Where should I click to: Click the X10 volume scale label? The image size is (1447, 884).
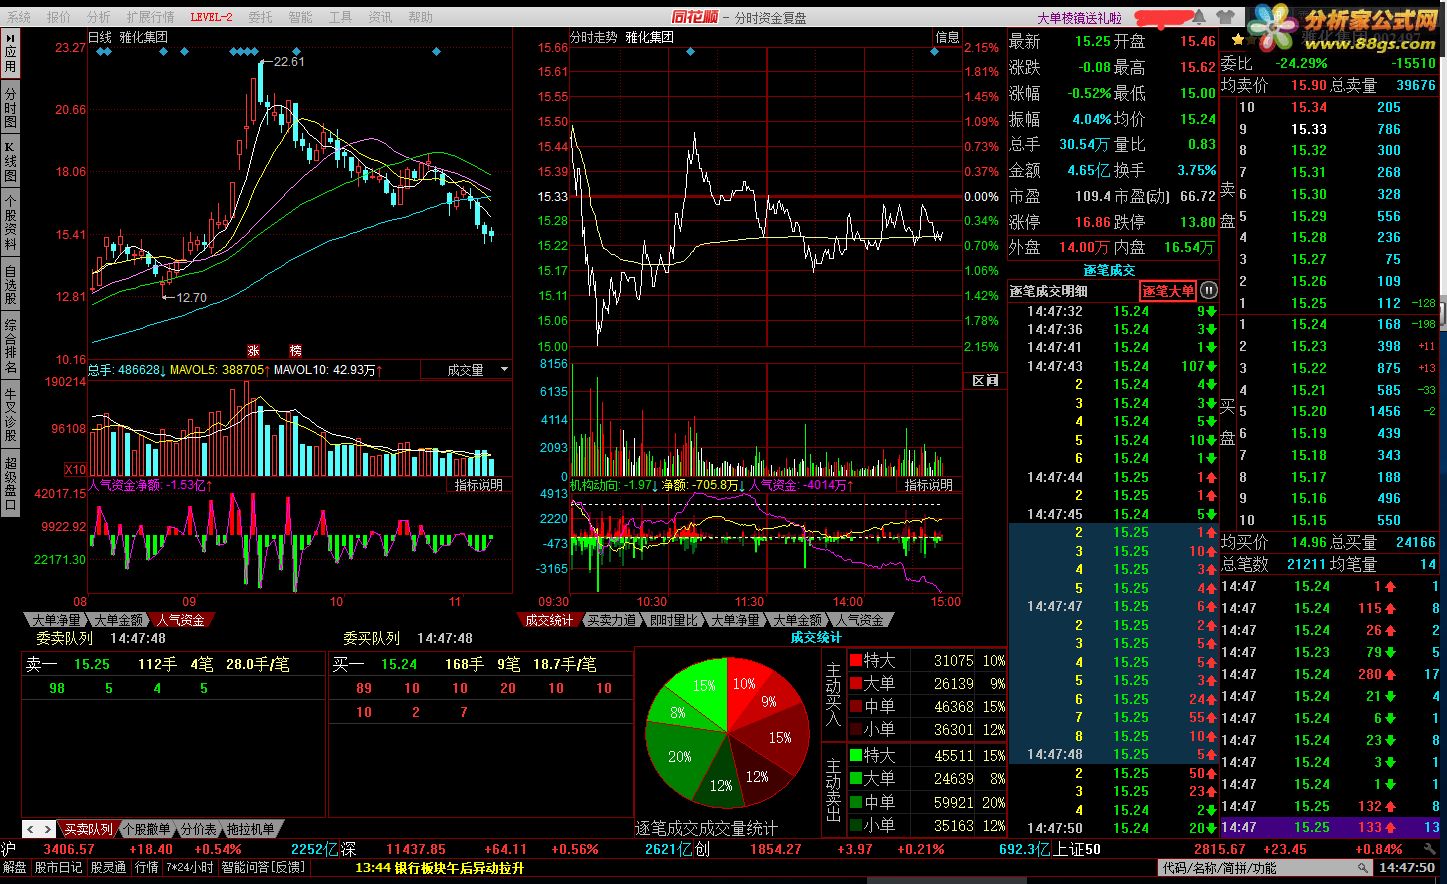point(75,469)
